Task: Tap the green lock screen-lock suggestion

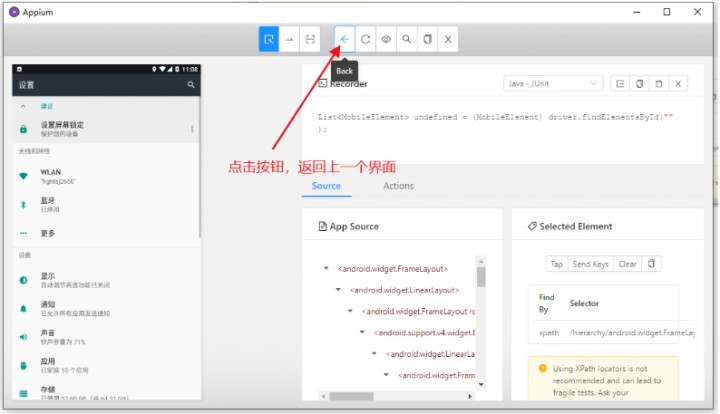Action: pos(23,129)
